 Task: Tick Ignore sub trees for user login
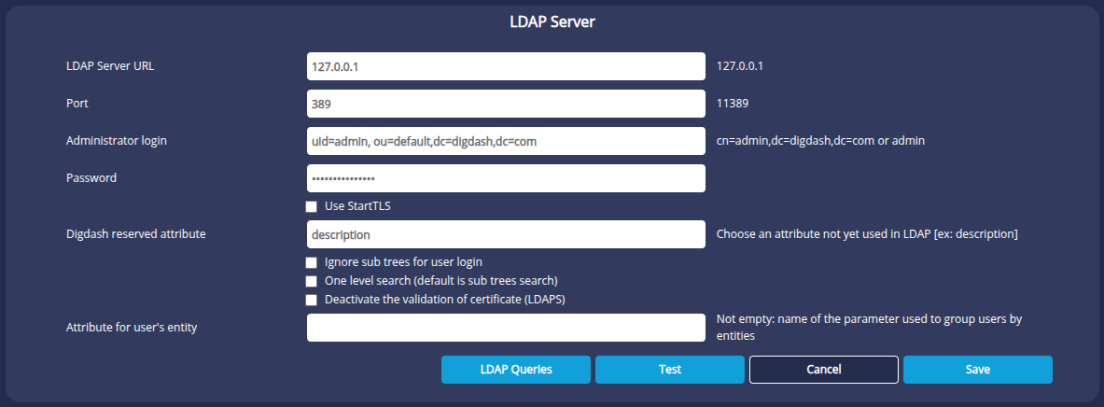(x=312, y=262)
